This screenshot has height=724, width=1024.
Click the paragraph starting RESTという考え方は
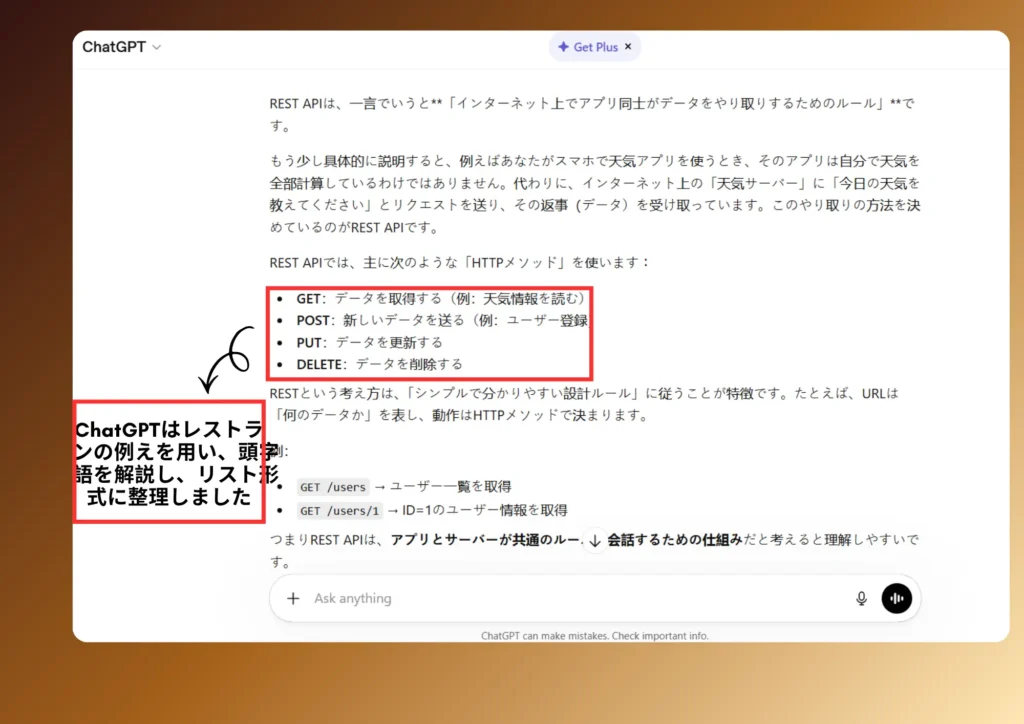coord(584,404)
